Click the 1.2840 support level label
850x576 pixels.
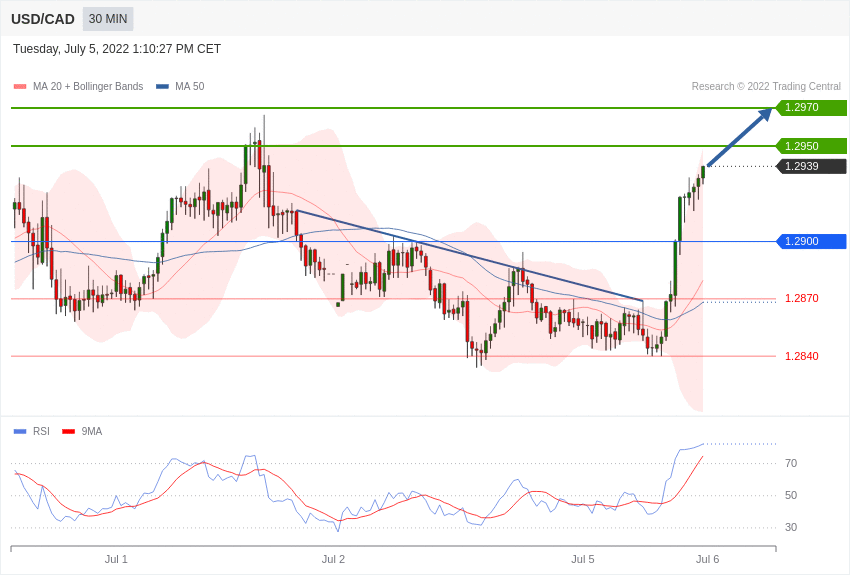(802, 356)
